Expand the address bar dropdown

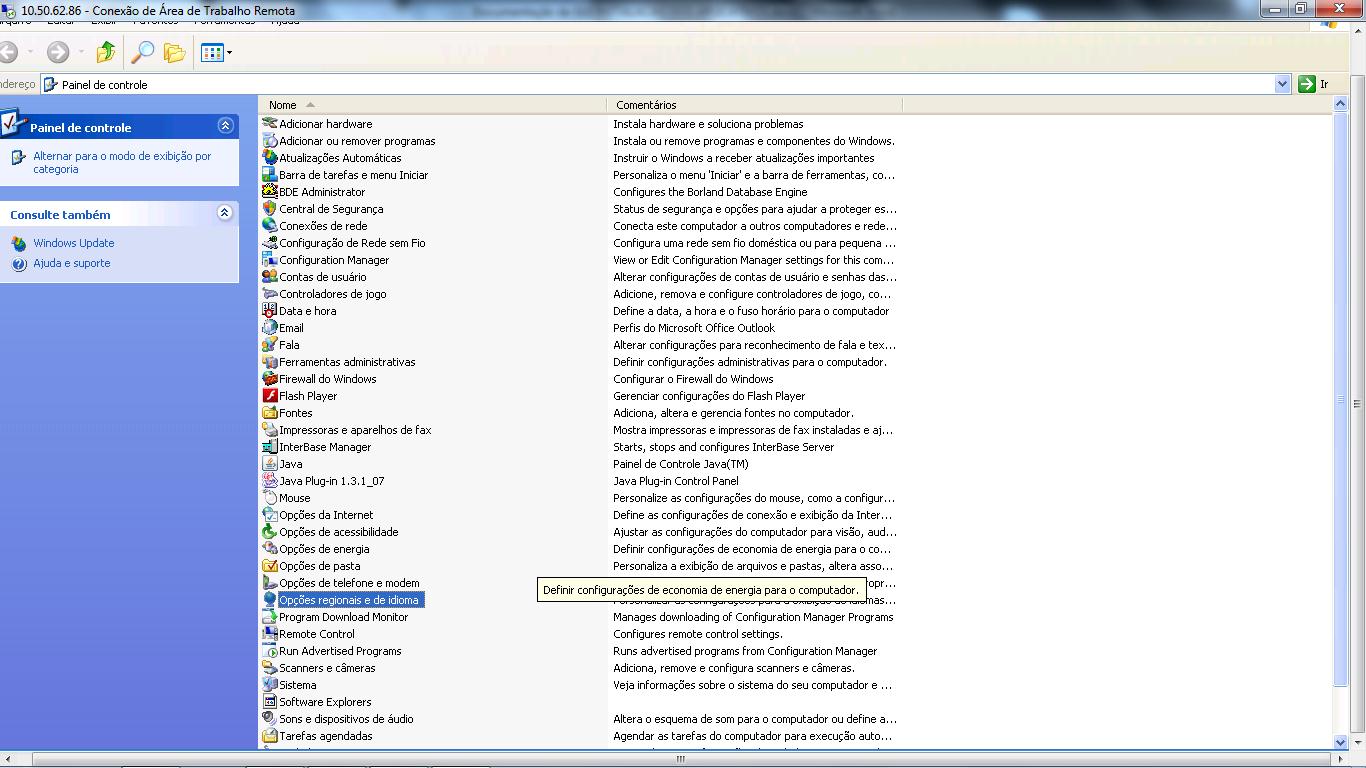[x=1282, y=85]
